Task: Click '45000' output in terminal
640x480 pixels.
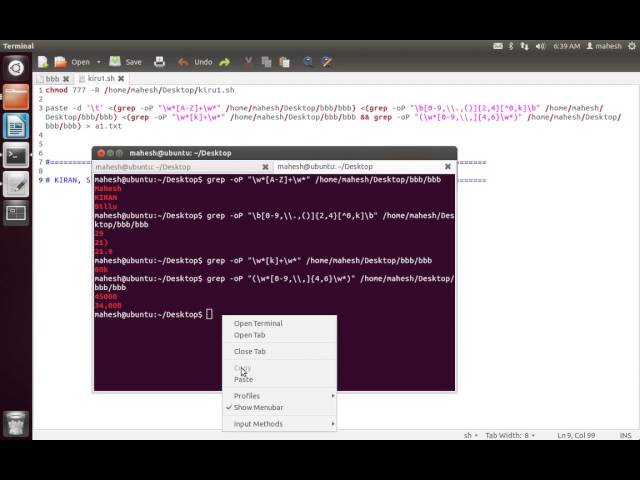Action: coord(106,296)
